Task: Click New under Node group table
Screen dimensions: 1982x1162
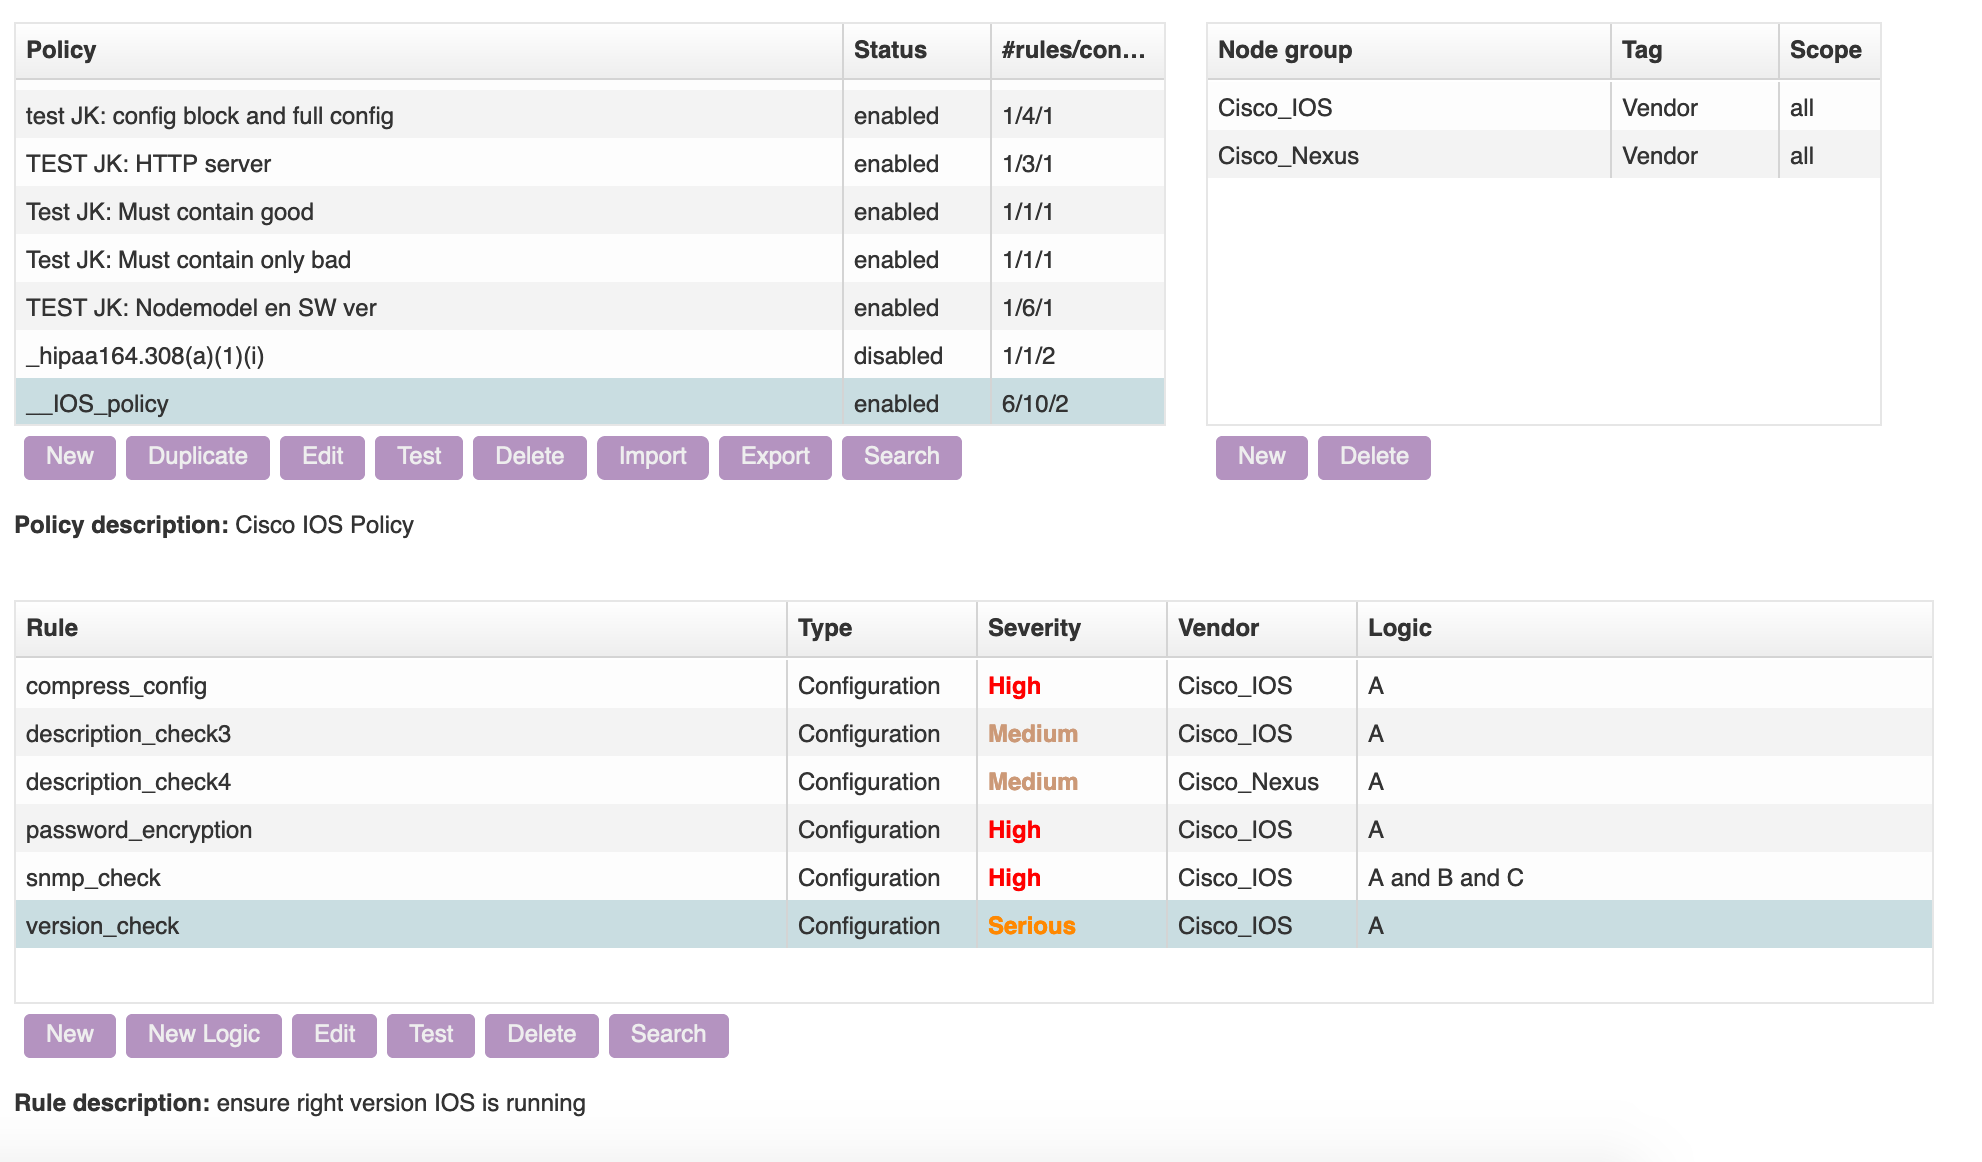Action: pos(1260,457)
